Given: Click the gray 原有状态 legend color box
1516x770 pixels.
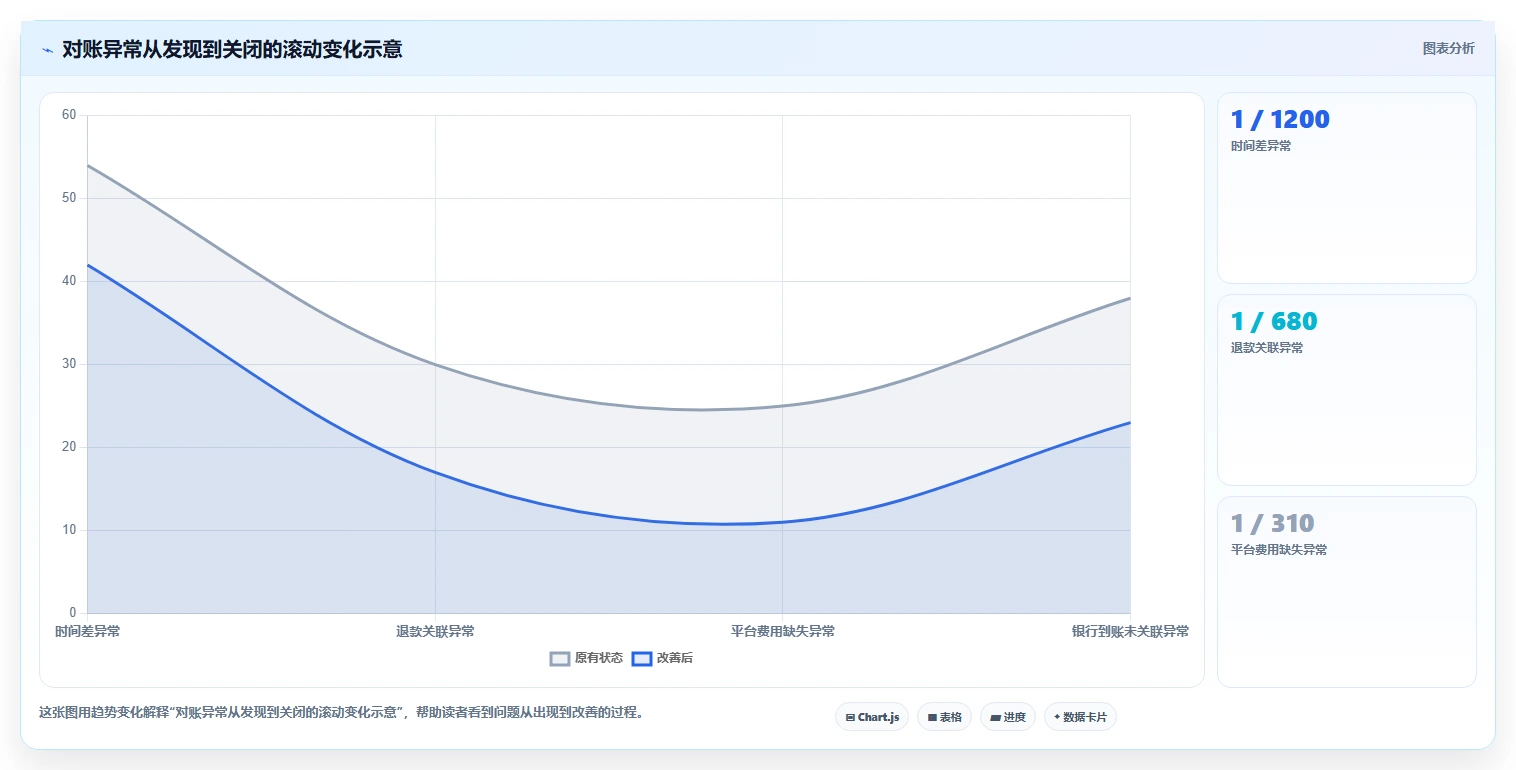Looking at the screenshot, I should click(x=560, y=658).
